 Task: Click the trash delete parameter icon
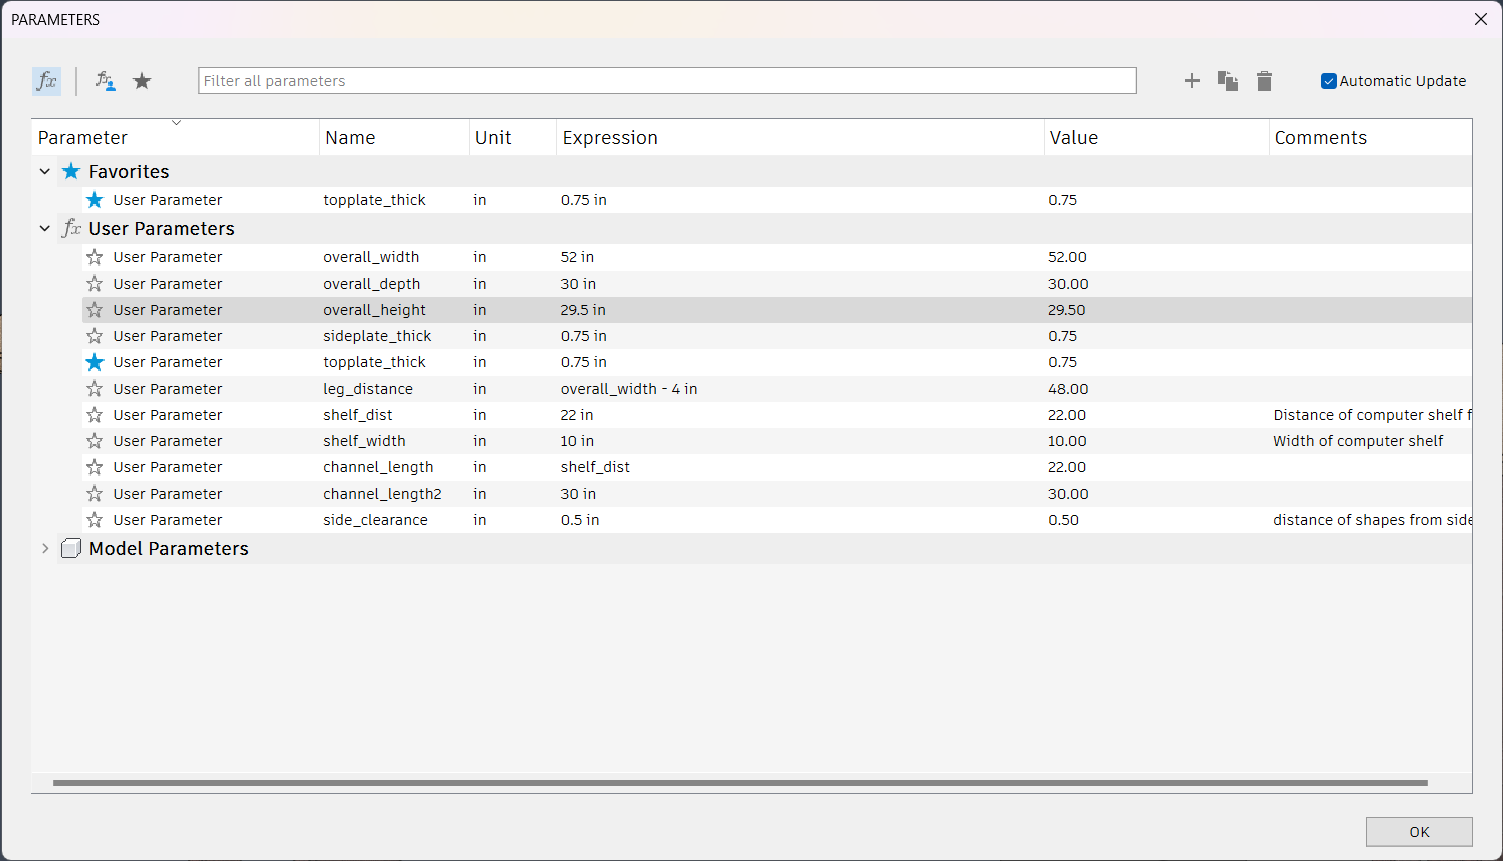pos(1264,81)
